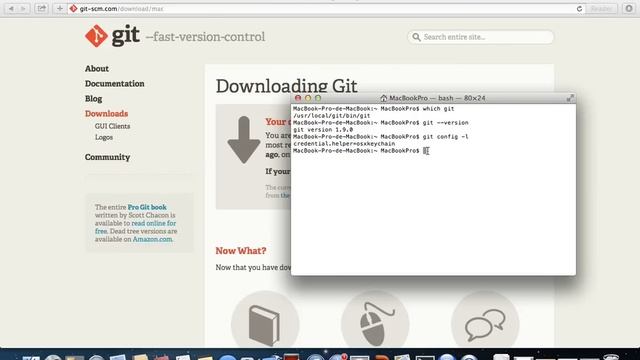This screenshot has width=640, height=360.
Task: Close the Terminal window with the red button
Action: [298, 98]
